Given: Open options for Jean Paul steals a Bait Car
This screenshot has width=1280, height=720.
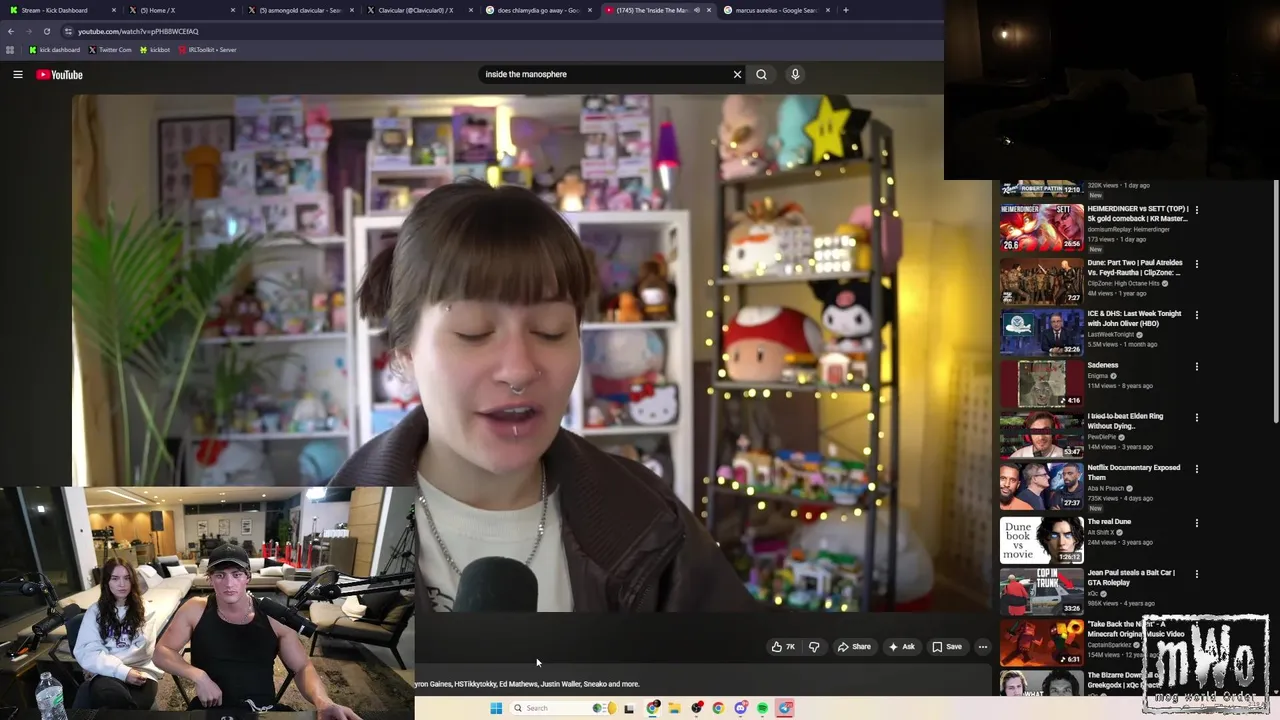Looking at the screenshot, I should point(1196,574).
